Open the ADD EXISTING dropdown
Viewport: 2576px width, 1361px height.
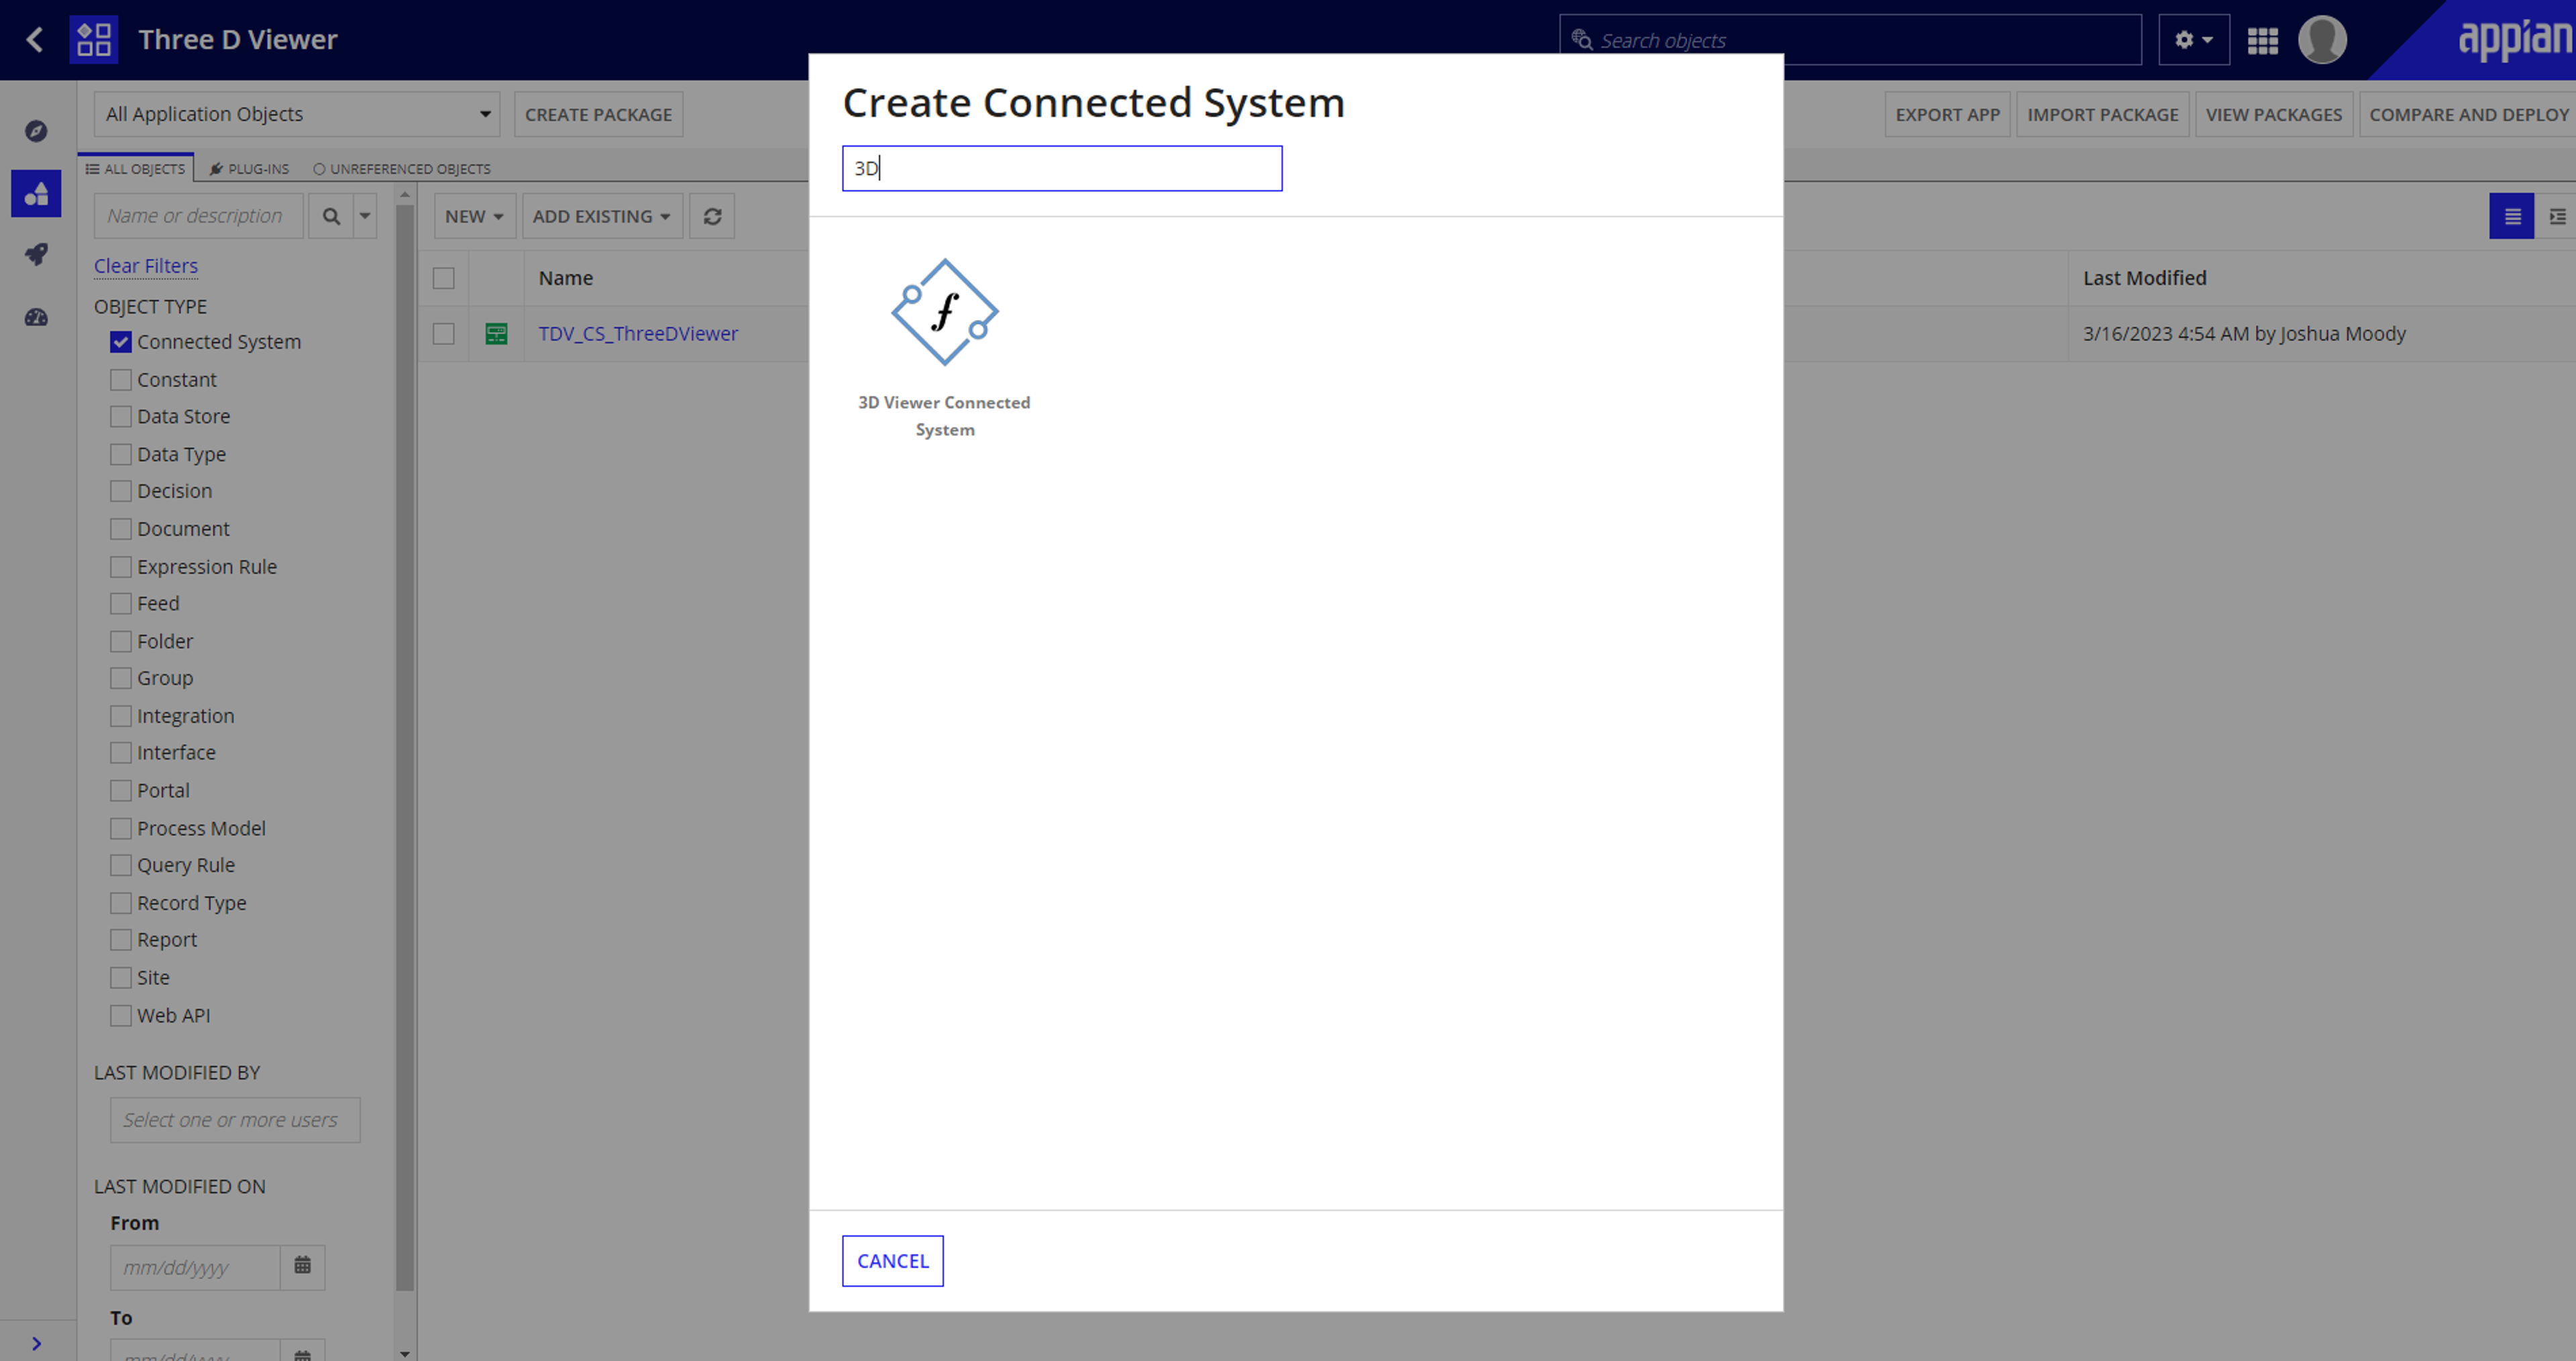(602, 216)
